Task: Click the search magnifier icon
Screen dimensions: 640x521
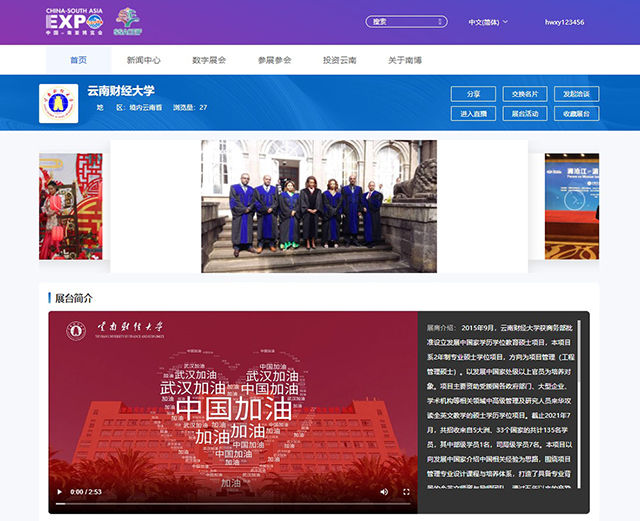Action: tap(441, 21)
